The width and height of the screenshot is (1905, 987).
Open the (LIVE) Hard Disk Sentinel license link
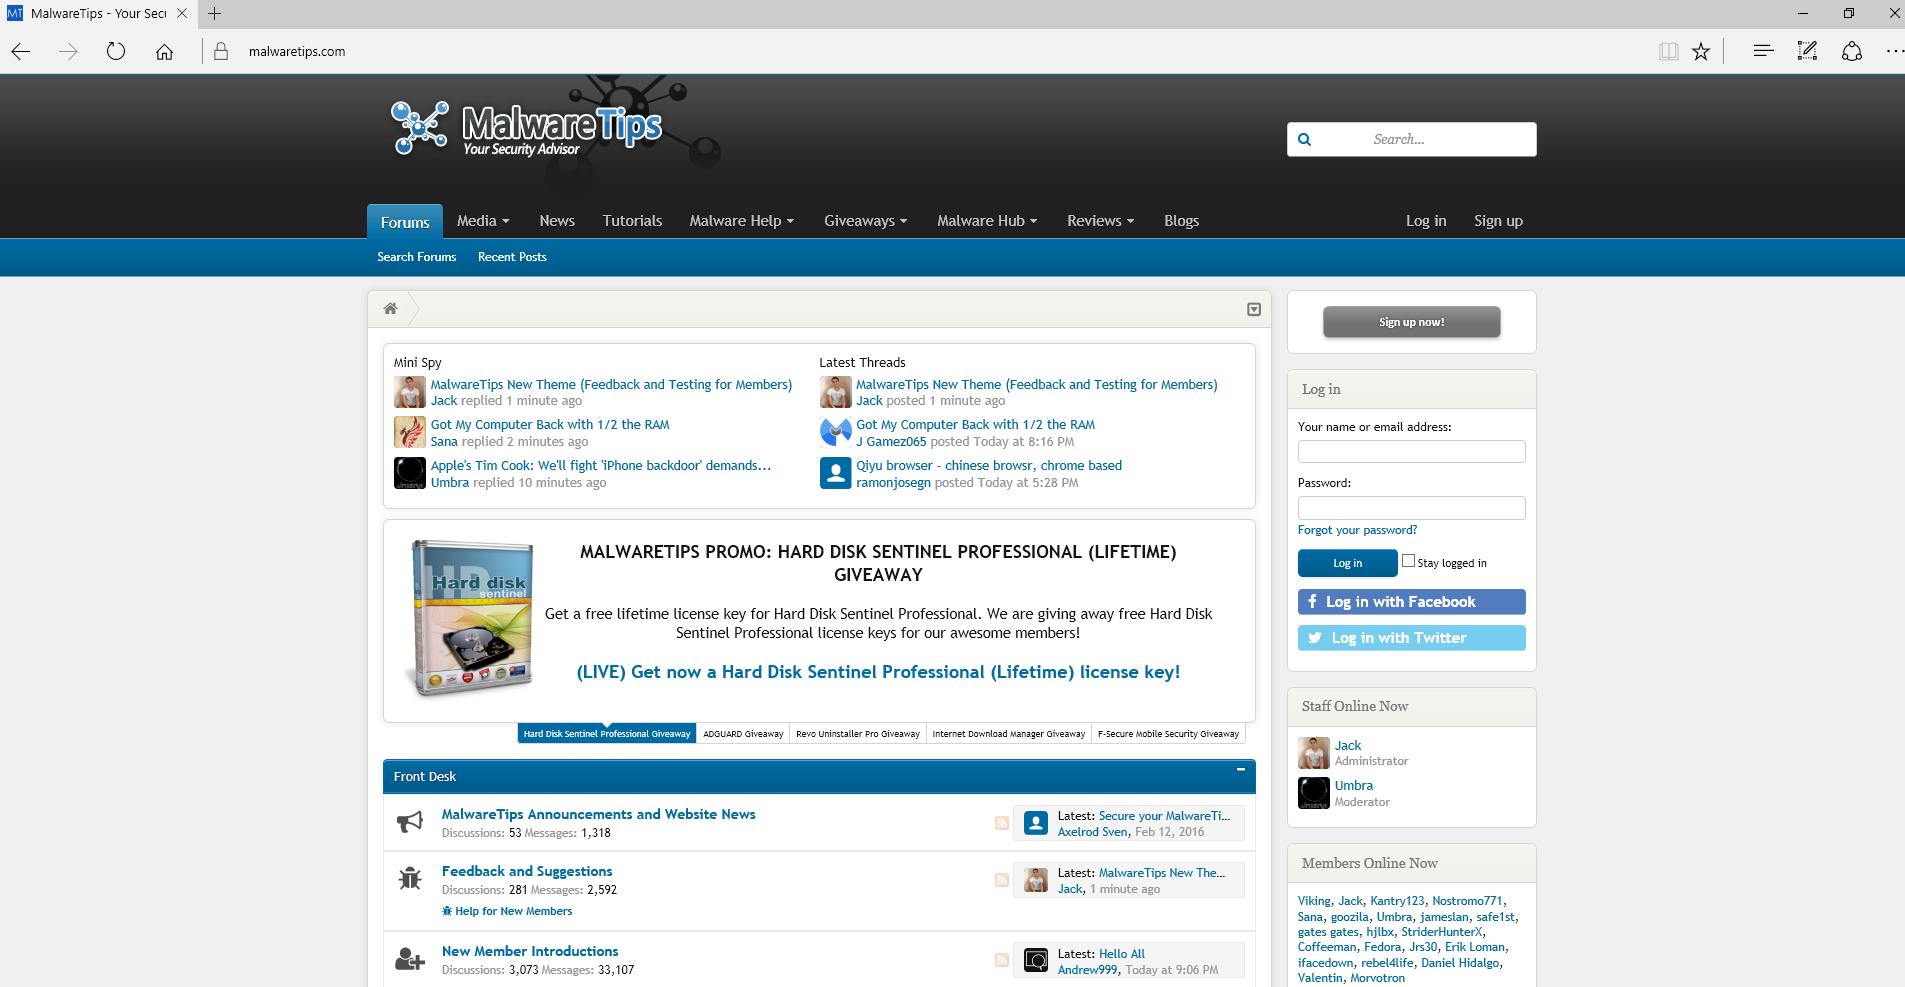click(878, 672)
